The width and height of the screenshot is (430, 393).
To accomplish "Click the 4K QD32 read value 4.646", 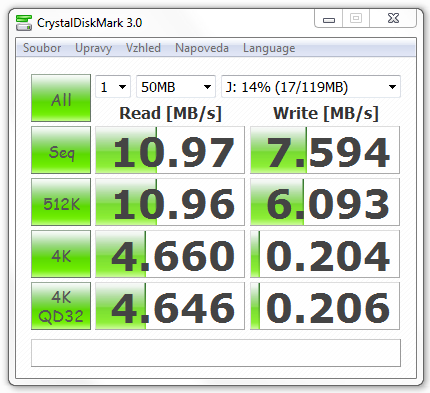I will 170,306.
